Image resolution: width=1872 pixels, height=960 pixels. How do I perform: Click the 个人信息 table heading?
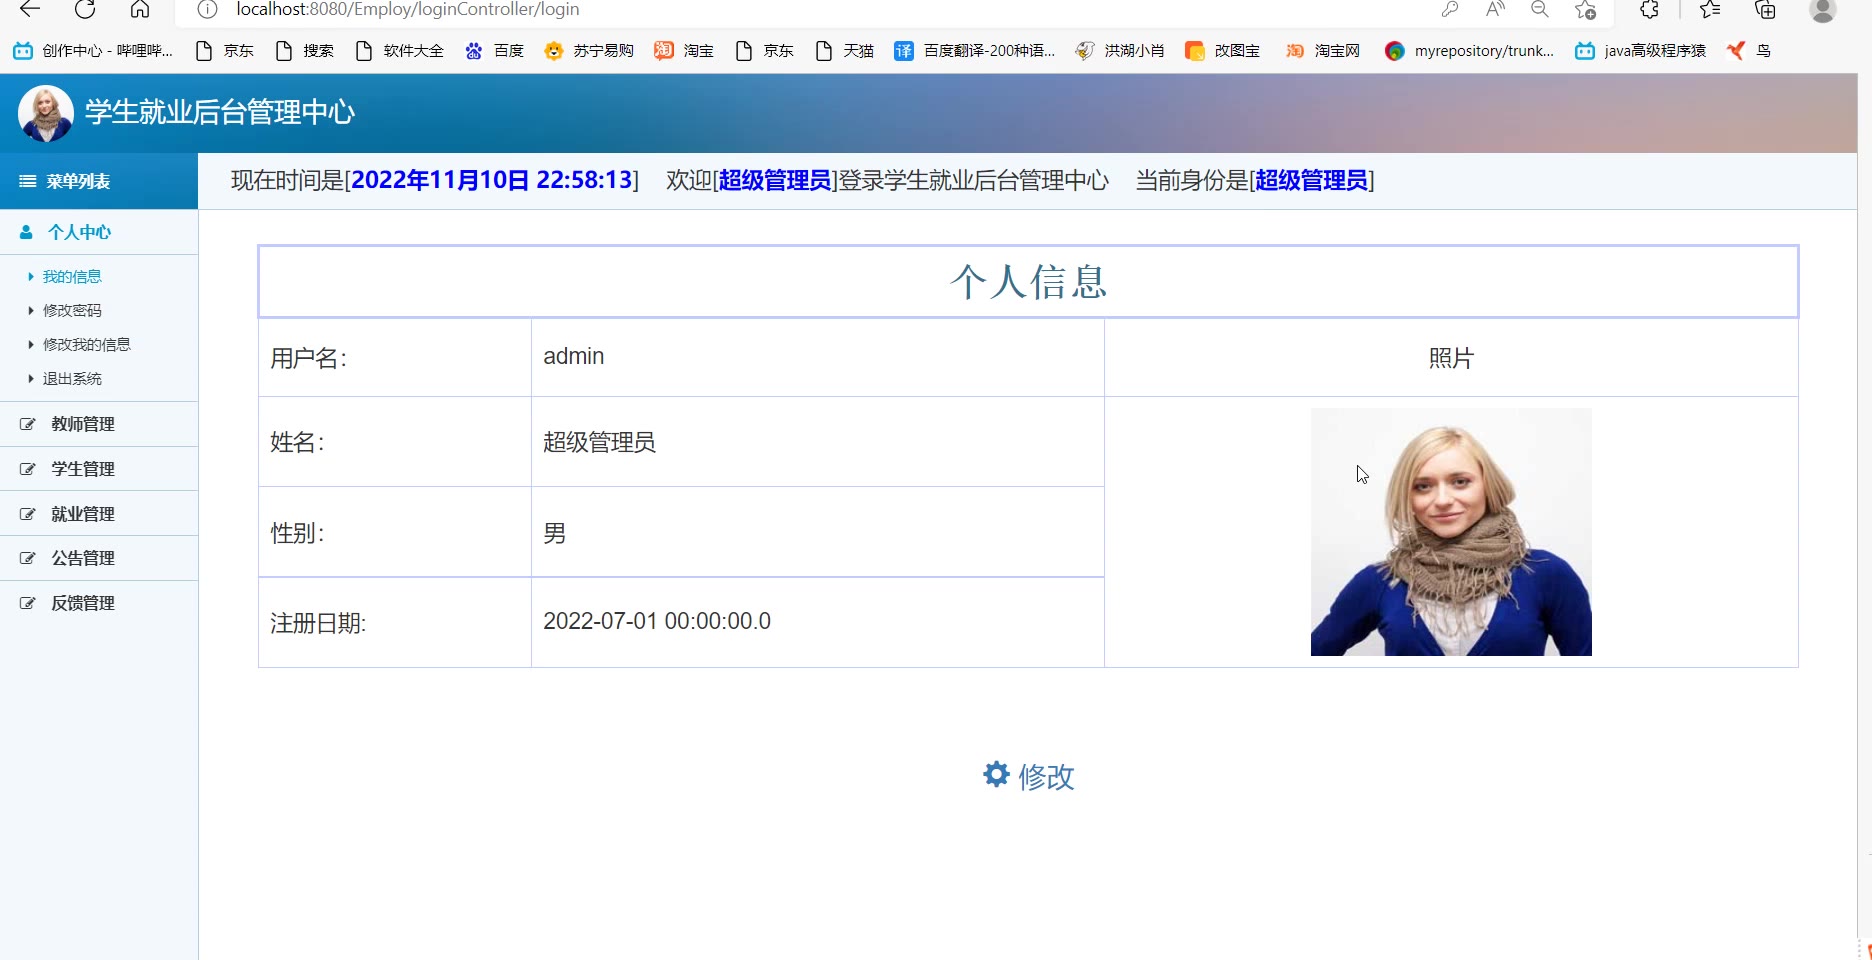pos(1028,282)
